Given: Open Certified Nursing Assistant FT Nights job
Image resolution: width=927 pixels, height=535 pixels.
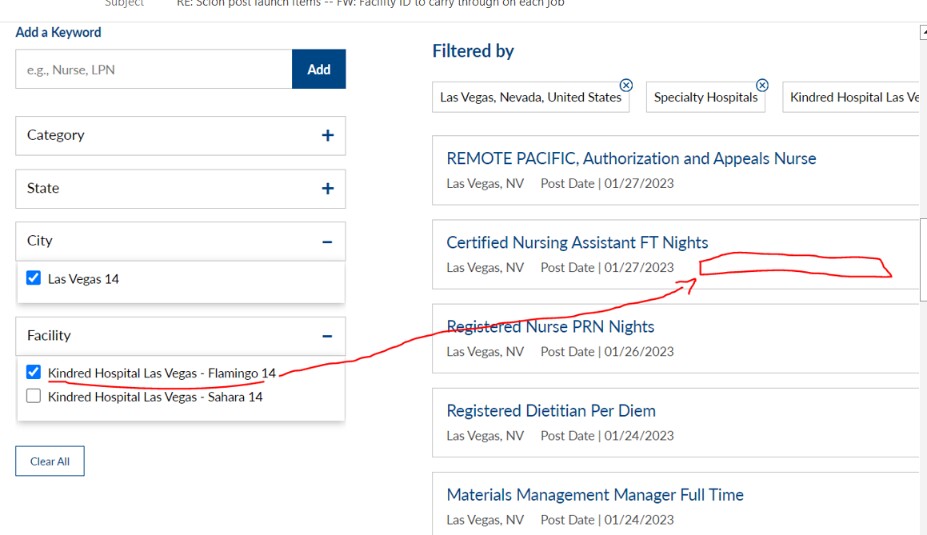Looking at the screenshot, I should point(577,243).
